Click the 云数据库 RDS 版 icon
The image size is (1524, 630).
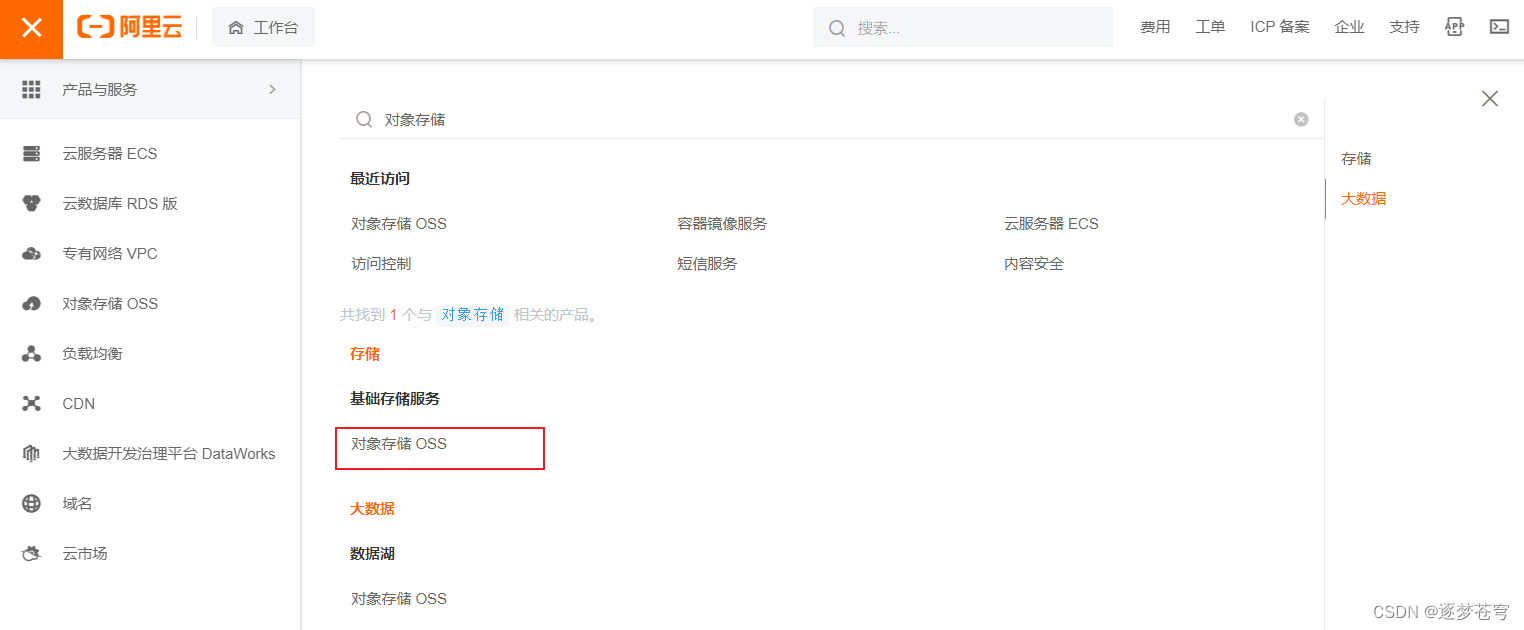pyautogui.click(x=31, y=204)
